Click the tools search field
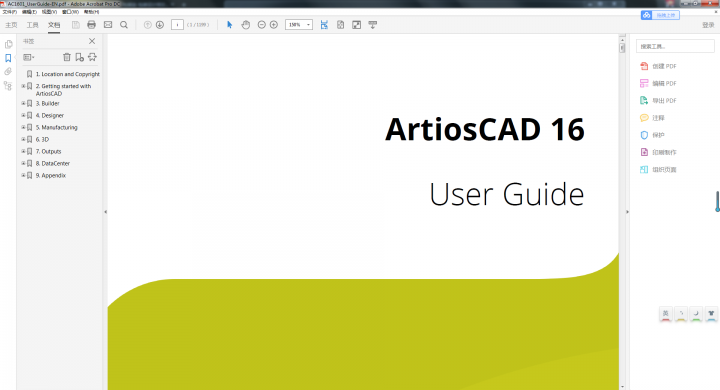This screenshot has width=720, height=390. pyautogui.click(x=675, y=46)
